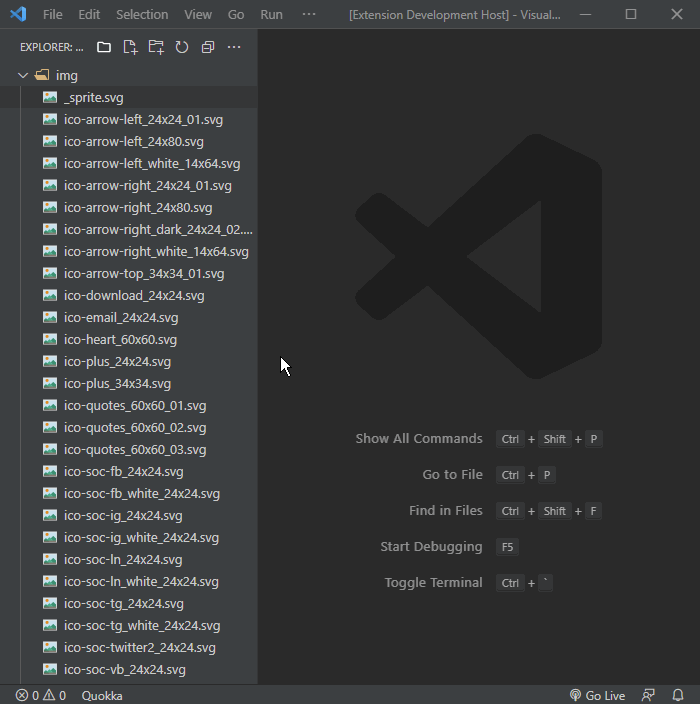The height and width of the screenshot is (704, 700).
Task: Click the EXPLORER panel title
Action: (x=52, y=47)
